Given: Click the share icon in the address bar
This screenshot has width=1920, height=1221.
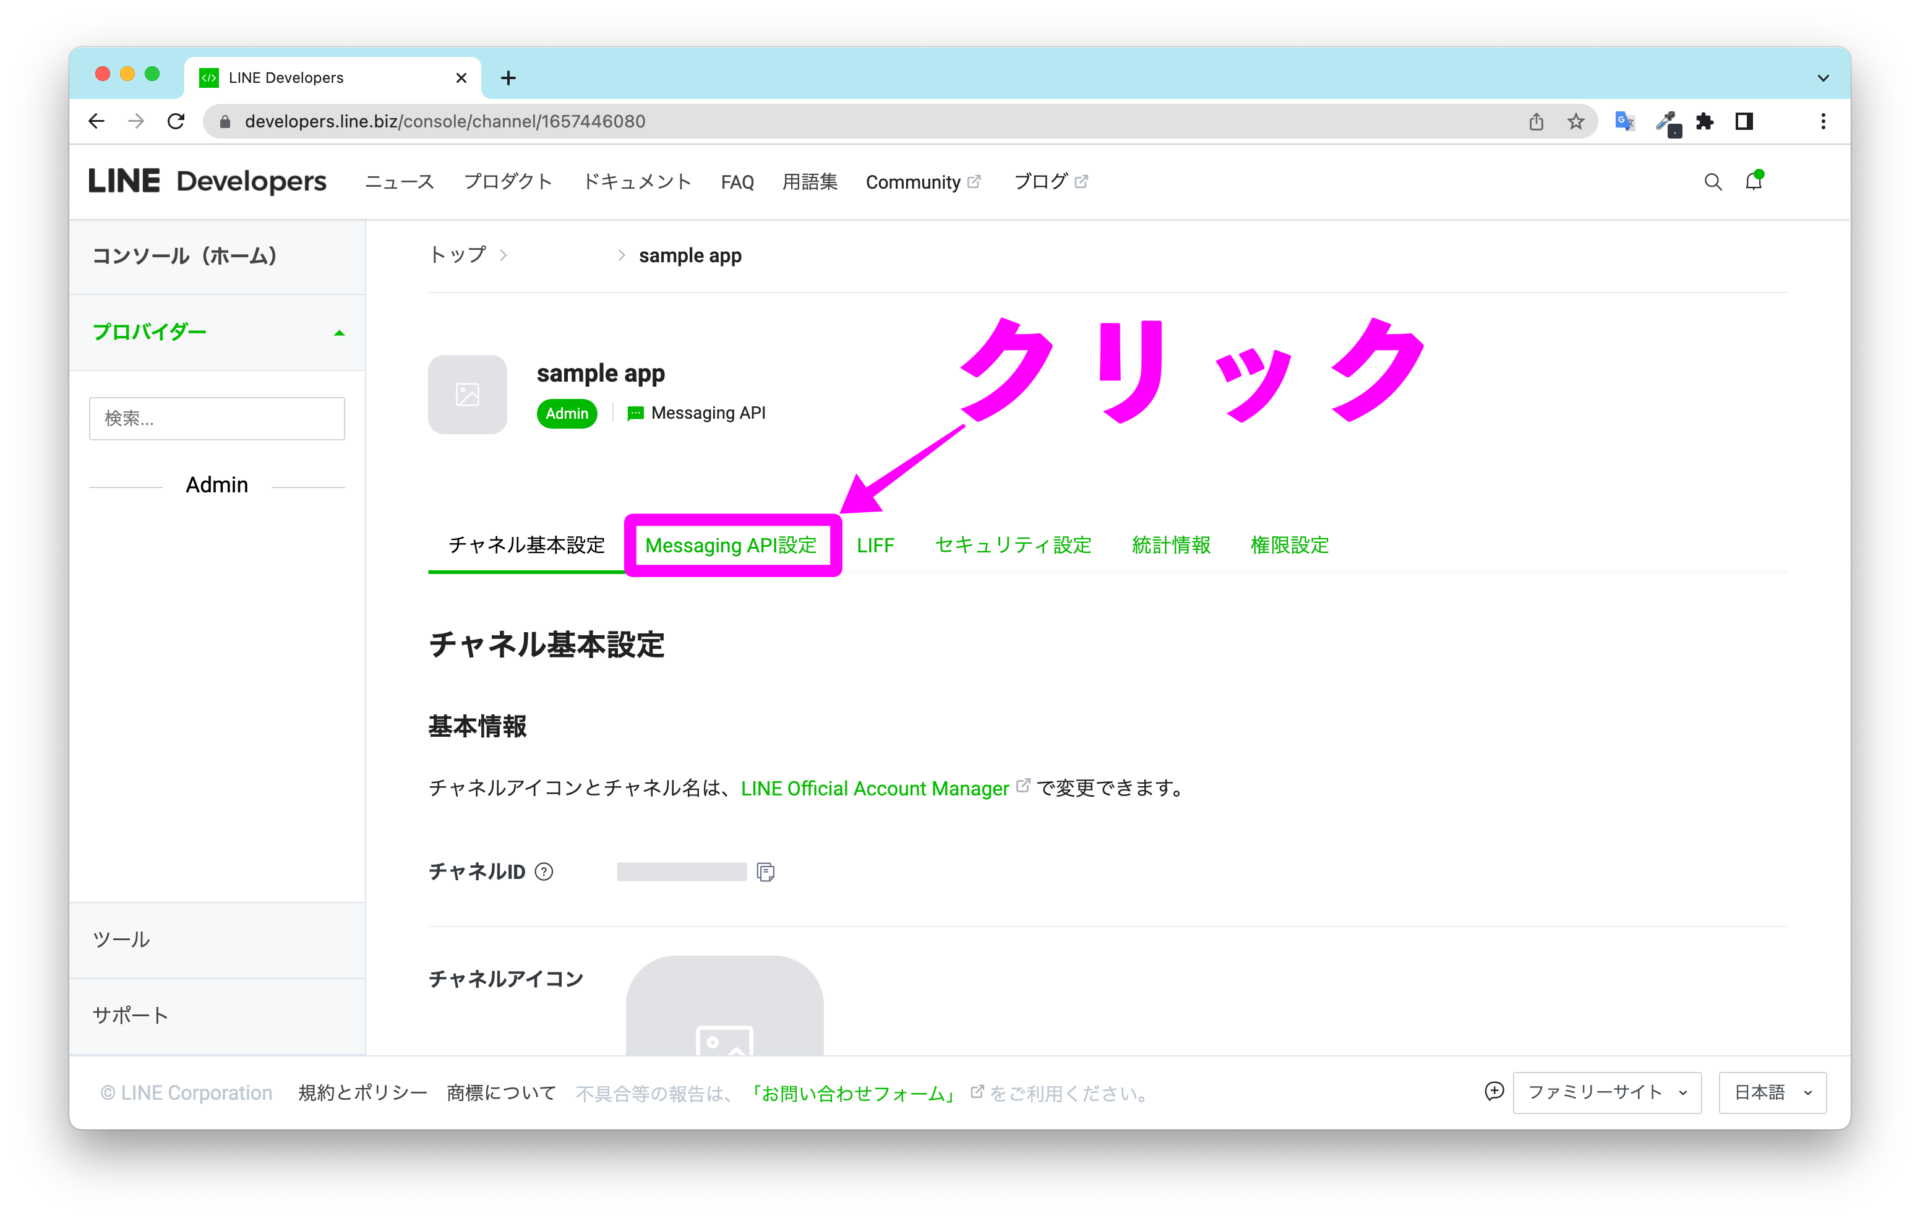Looking at the screenshot, I should point(1537,121).
